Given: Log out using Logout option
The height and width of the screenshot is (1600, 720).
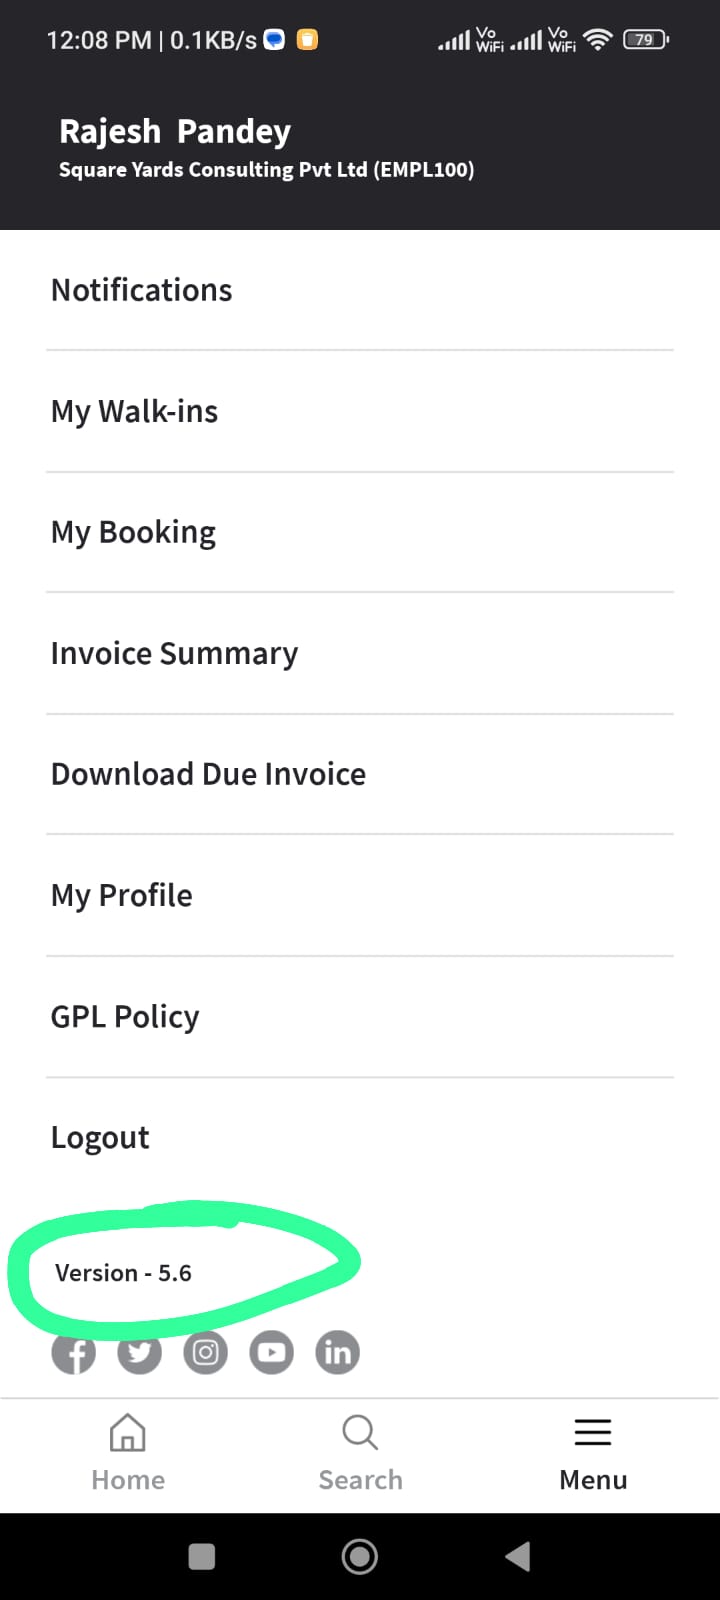Looking at the screenshot, I should 100,1137.
